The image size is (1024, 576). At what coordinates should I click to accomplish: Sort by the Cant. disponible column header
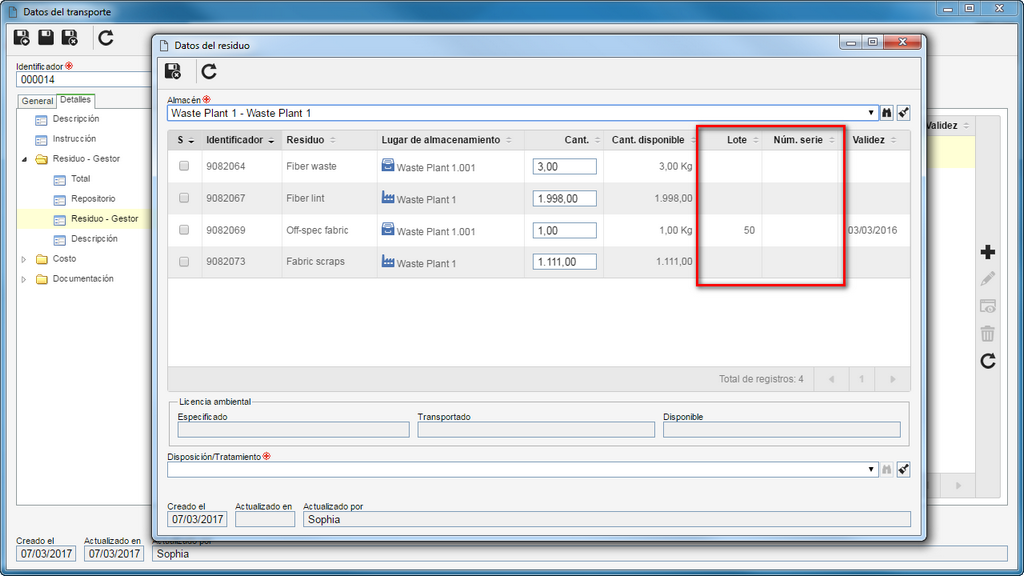click(x=650, y=140)
